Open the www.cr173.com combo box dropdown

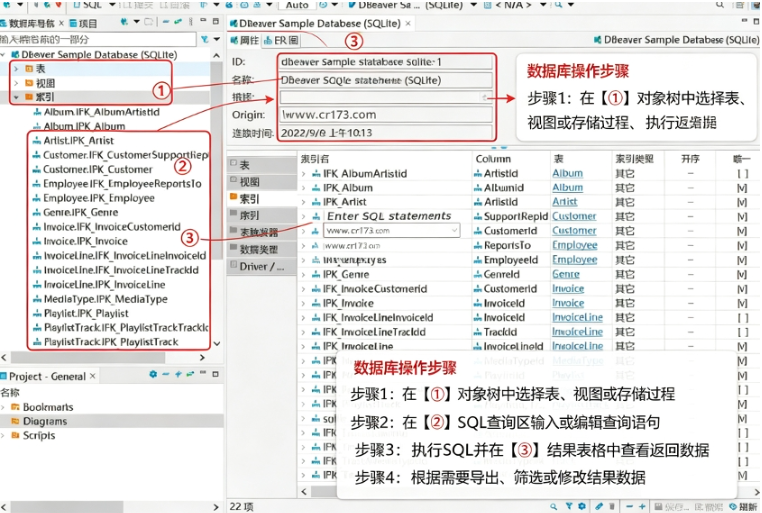click(454, 230)
